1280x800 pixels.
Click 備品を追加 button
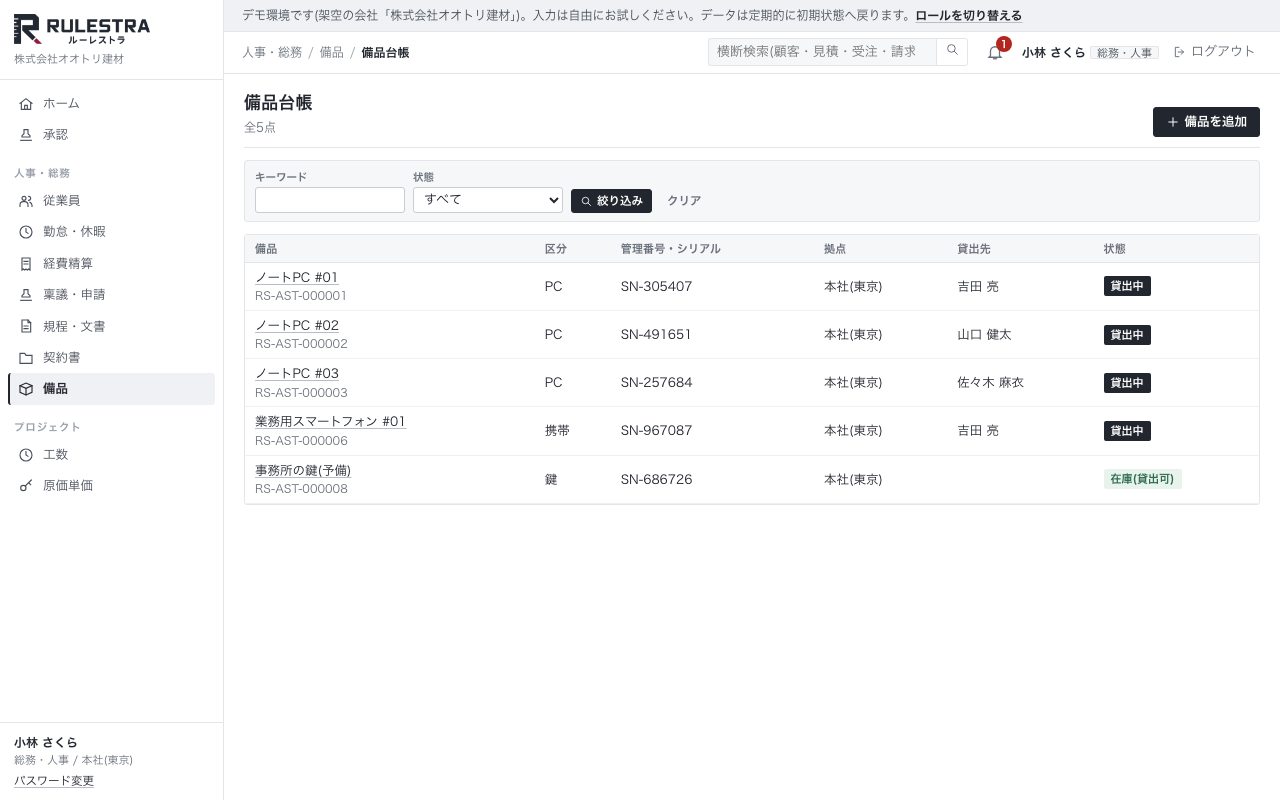point(1206,122)
